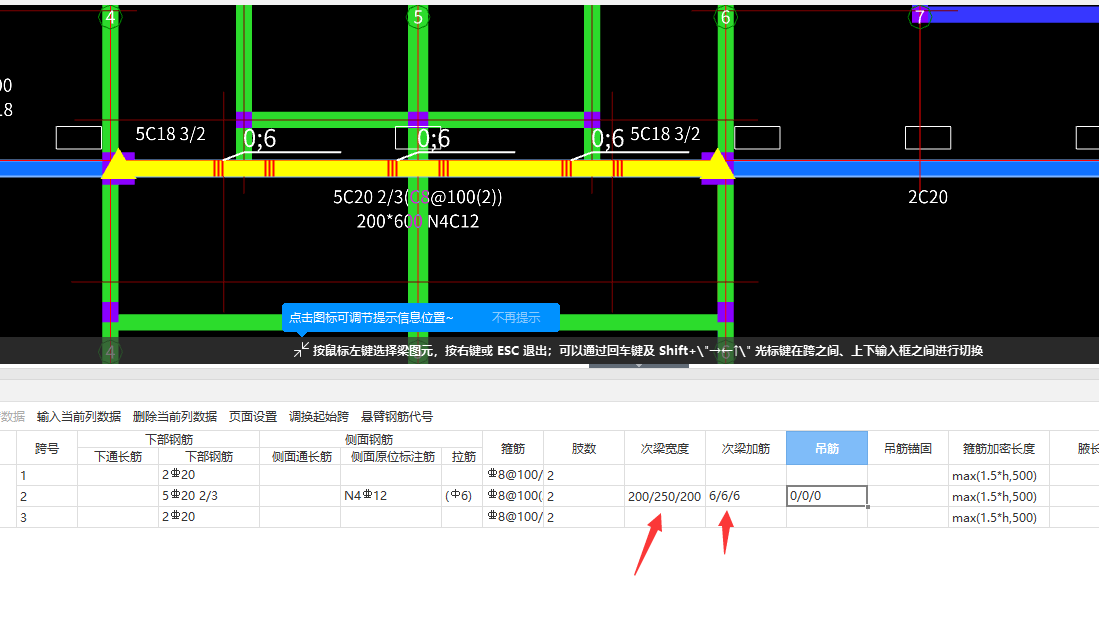Select span number 3 row
The image size is (1099, 636).
[x=47, y=517]
